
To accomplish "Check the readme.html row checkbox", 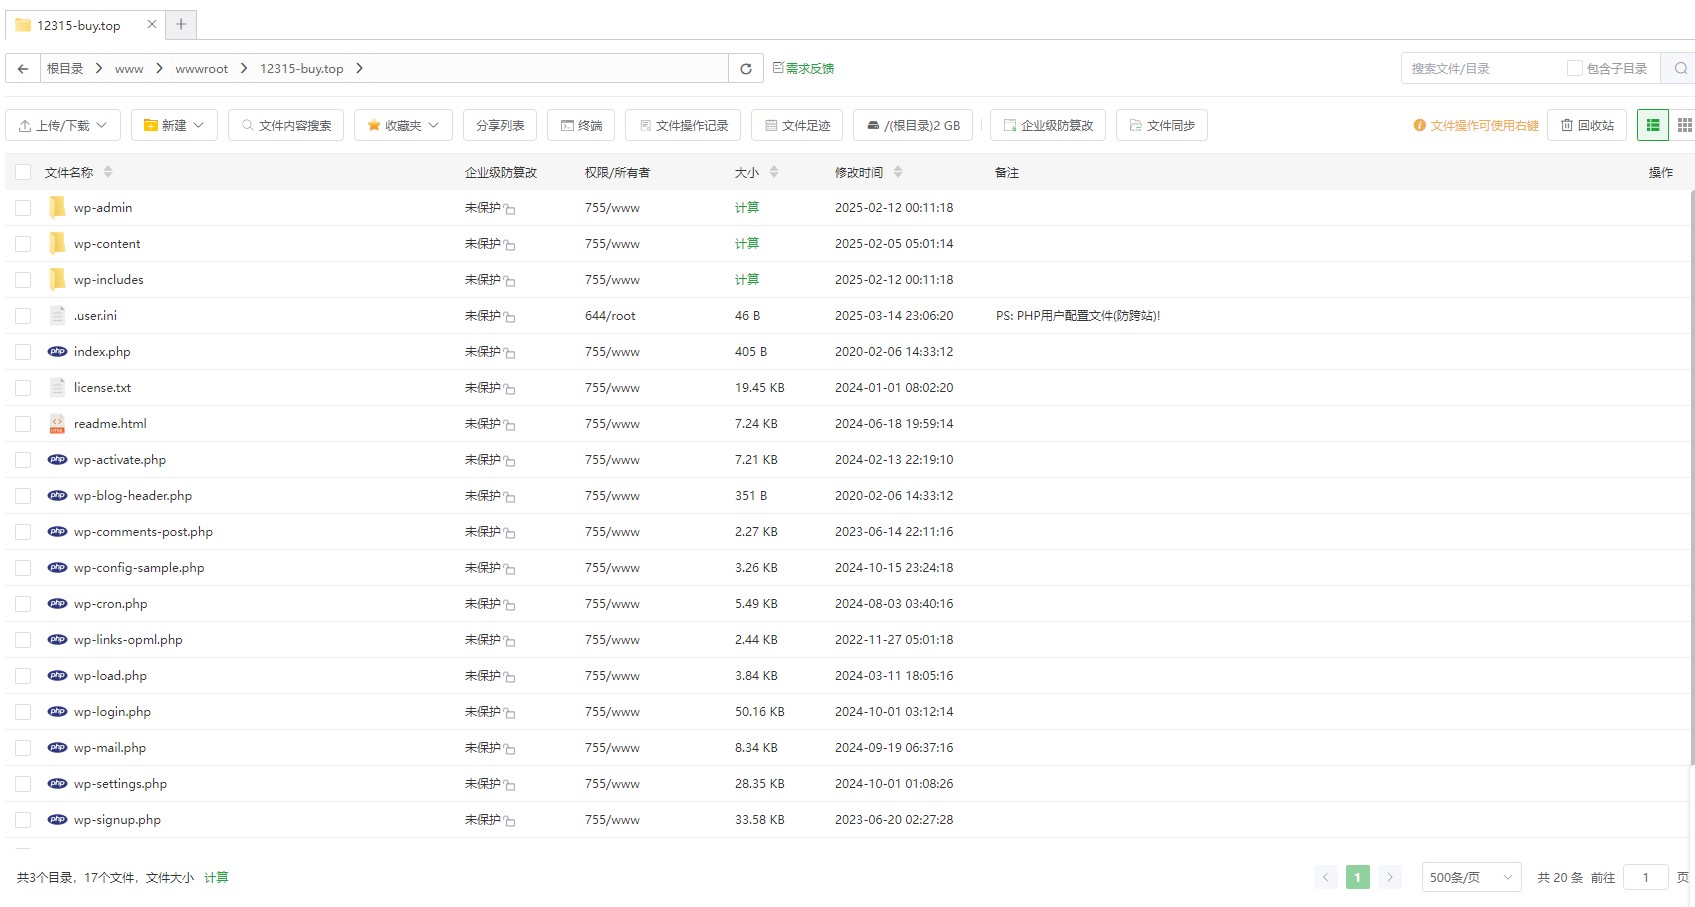I will click(23, 424).
